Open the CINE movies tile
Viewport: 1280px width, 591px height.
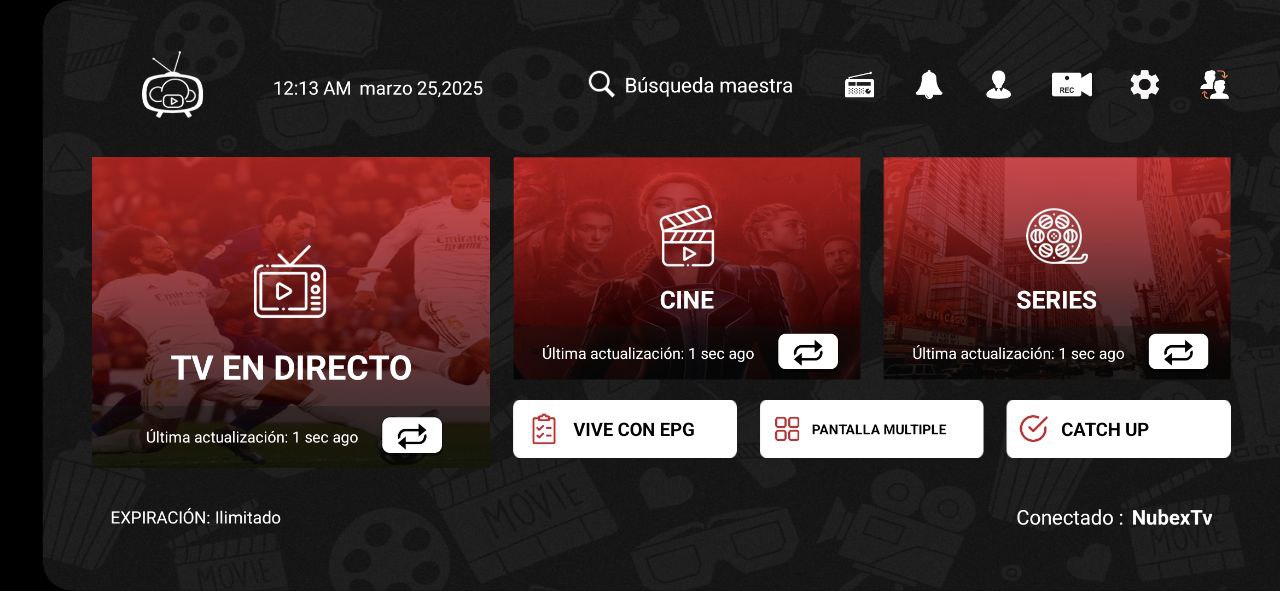687,268
